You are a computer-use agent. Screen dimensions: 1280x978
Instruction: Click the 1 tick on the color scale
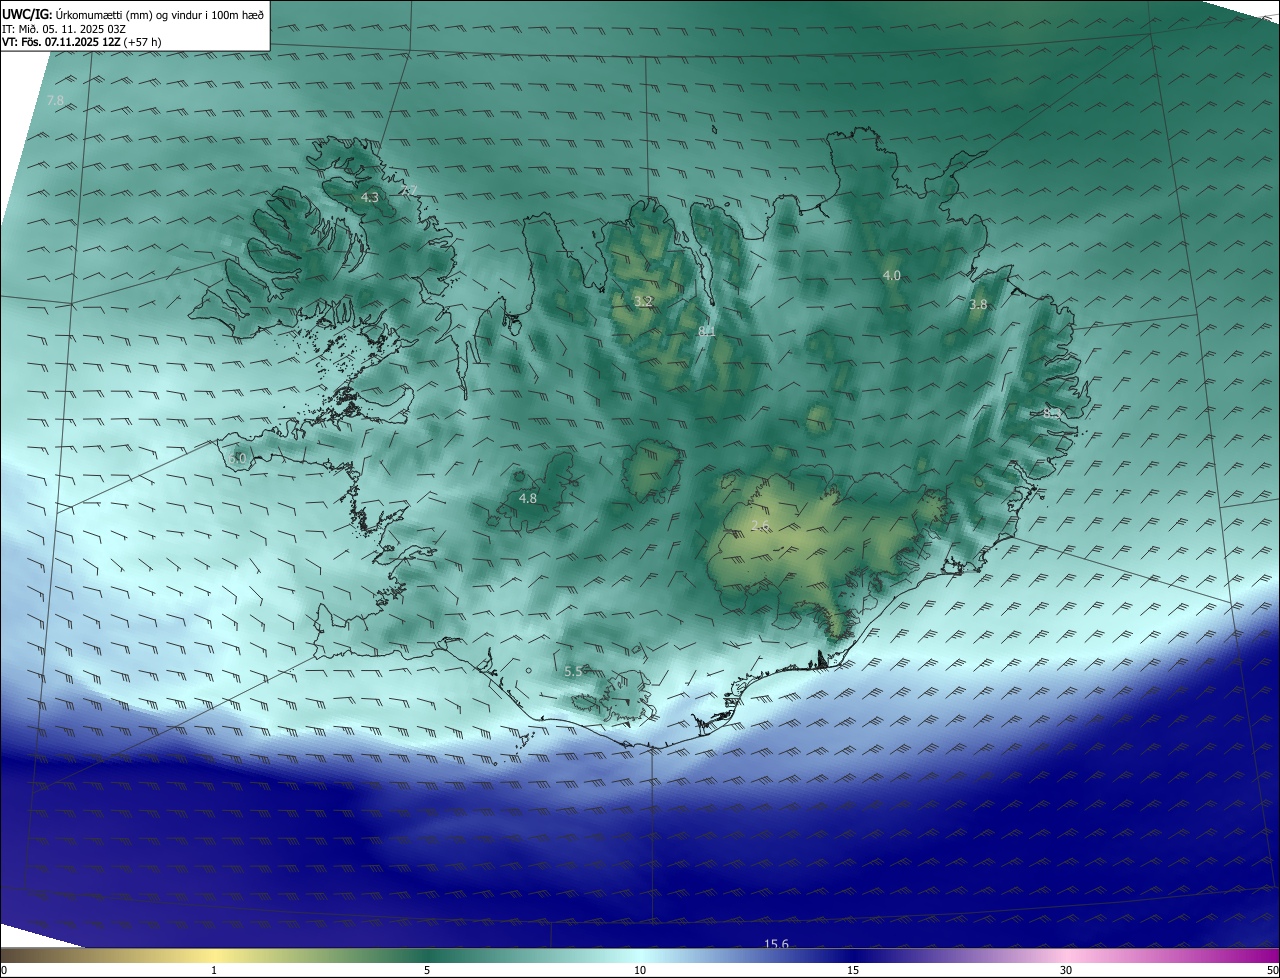(x=214, y=970)
